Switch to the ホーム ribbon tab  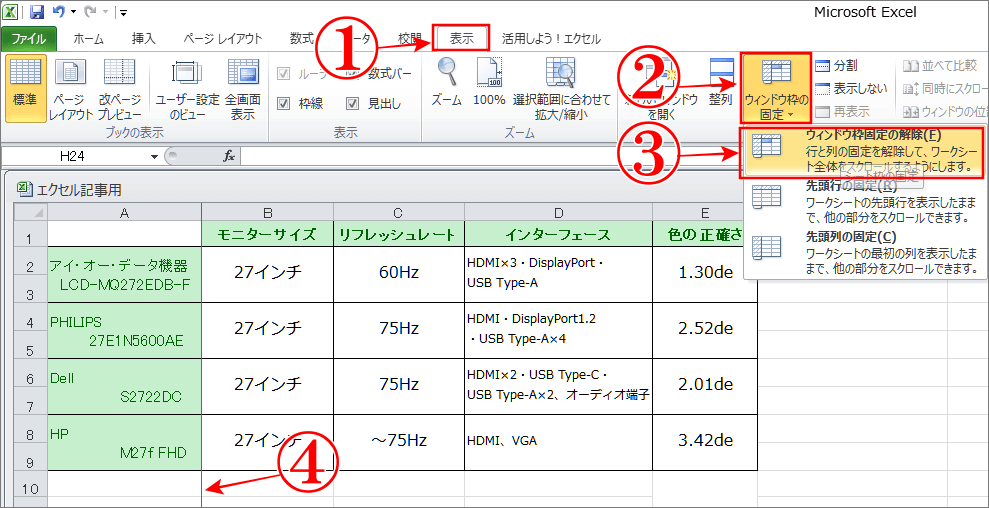pos(89,38)
